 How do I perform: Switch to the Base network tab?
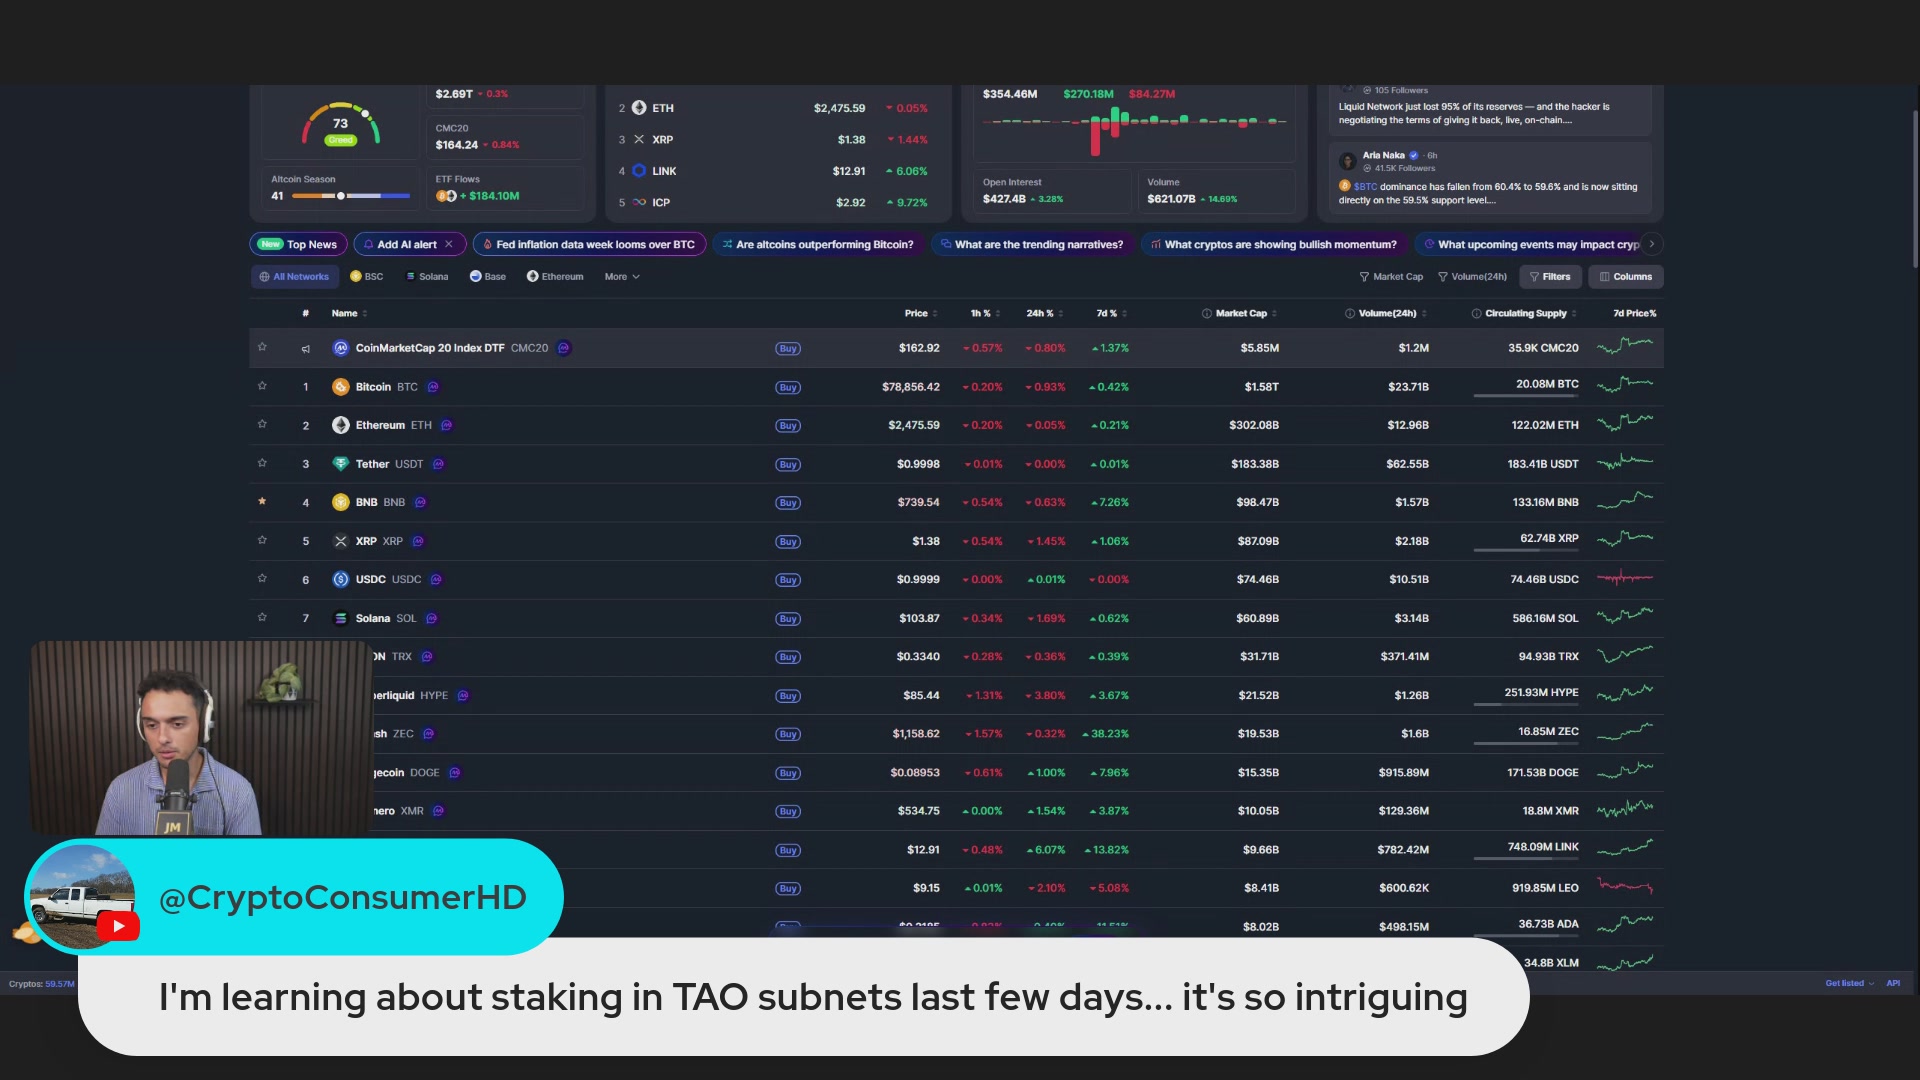(x=488, y=277)
